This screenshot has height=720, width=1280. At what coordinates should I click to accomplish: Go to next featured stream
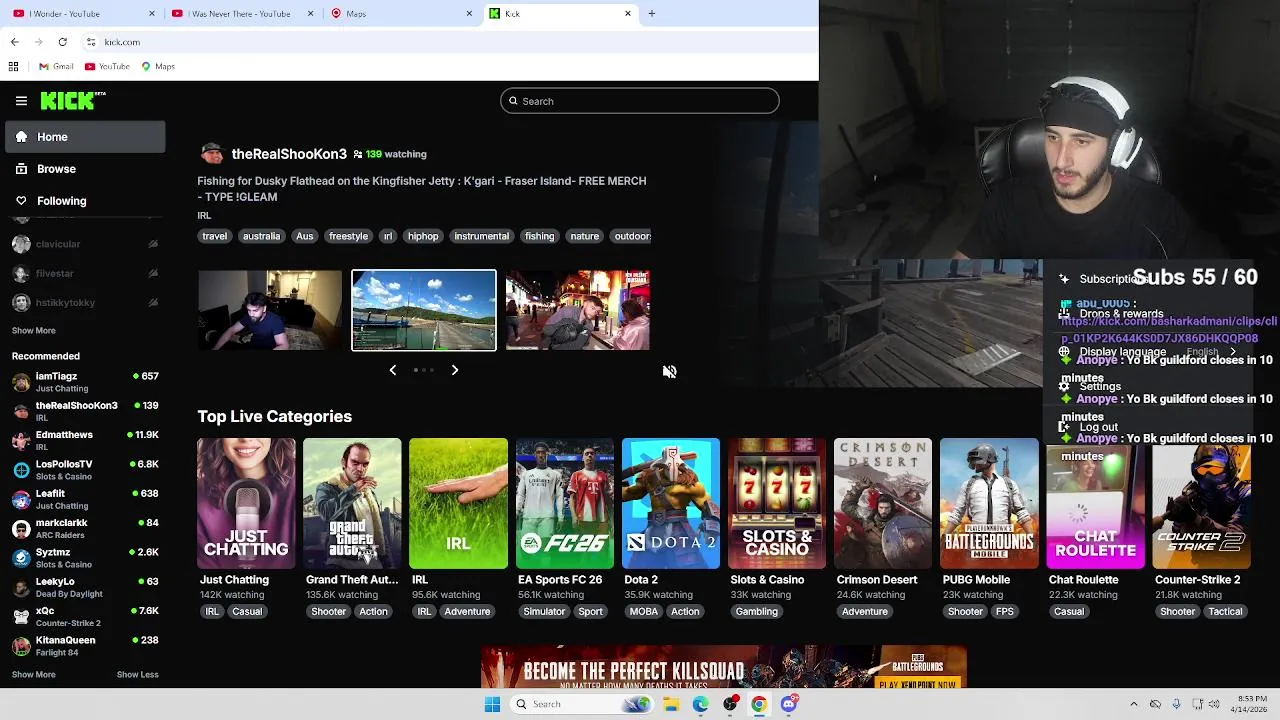[454, 370]
